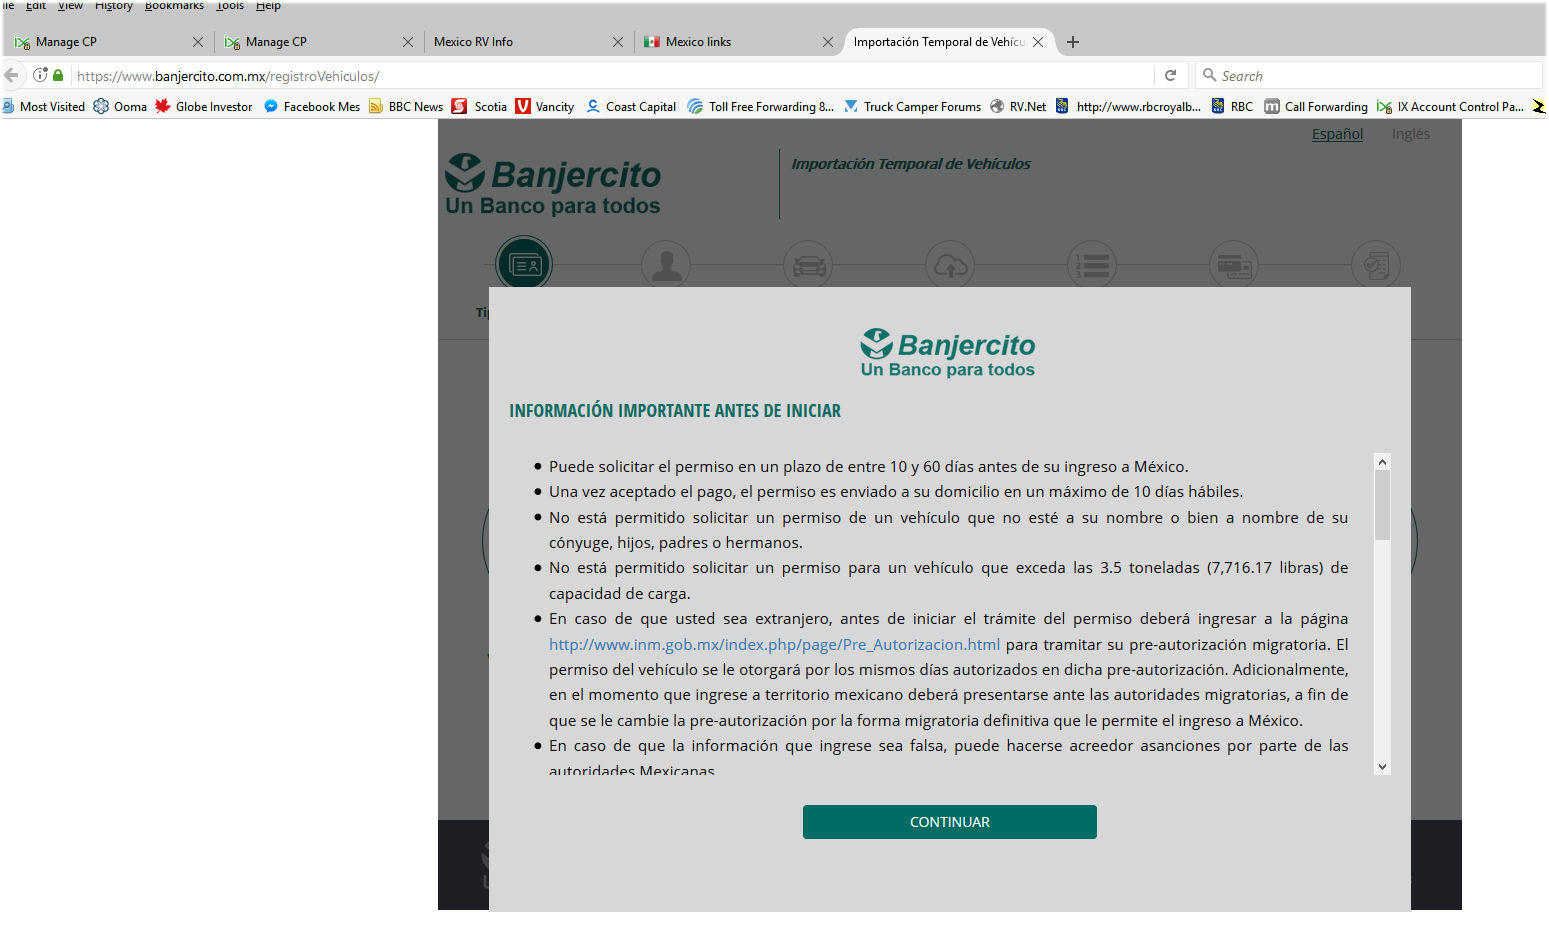This screenshot has width=1549, height=950.
Task: Open a new browser tab
Action: point(1073,42)
